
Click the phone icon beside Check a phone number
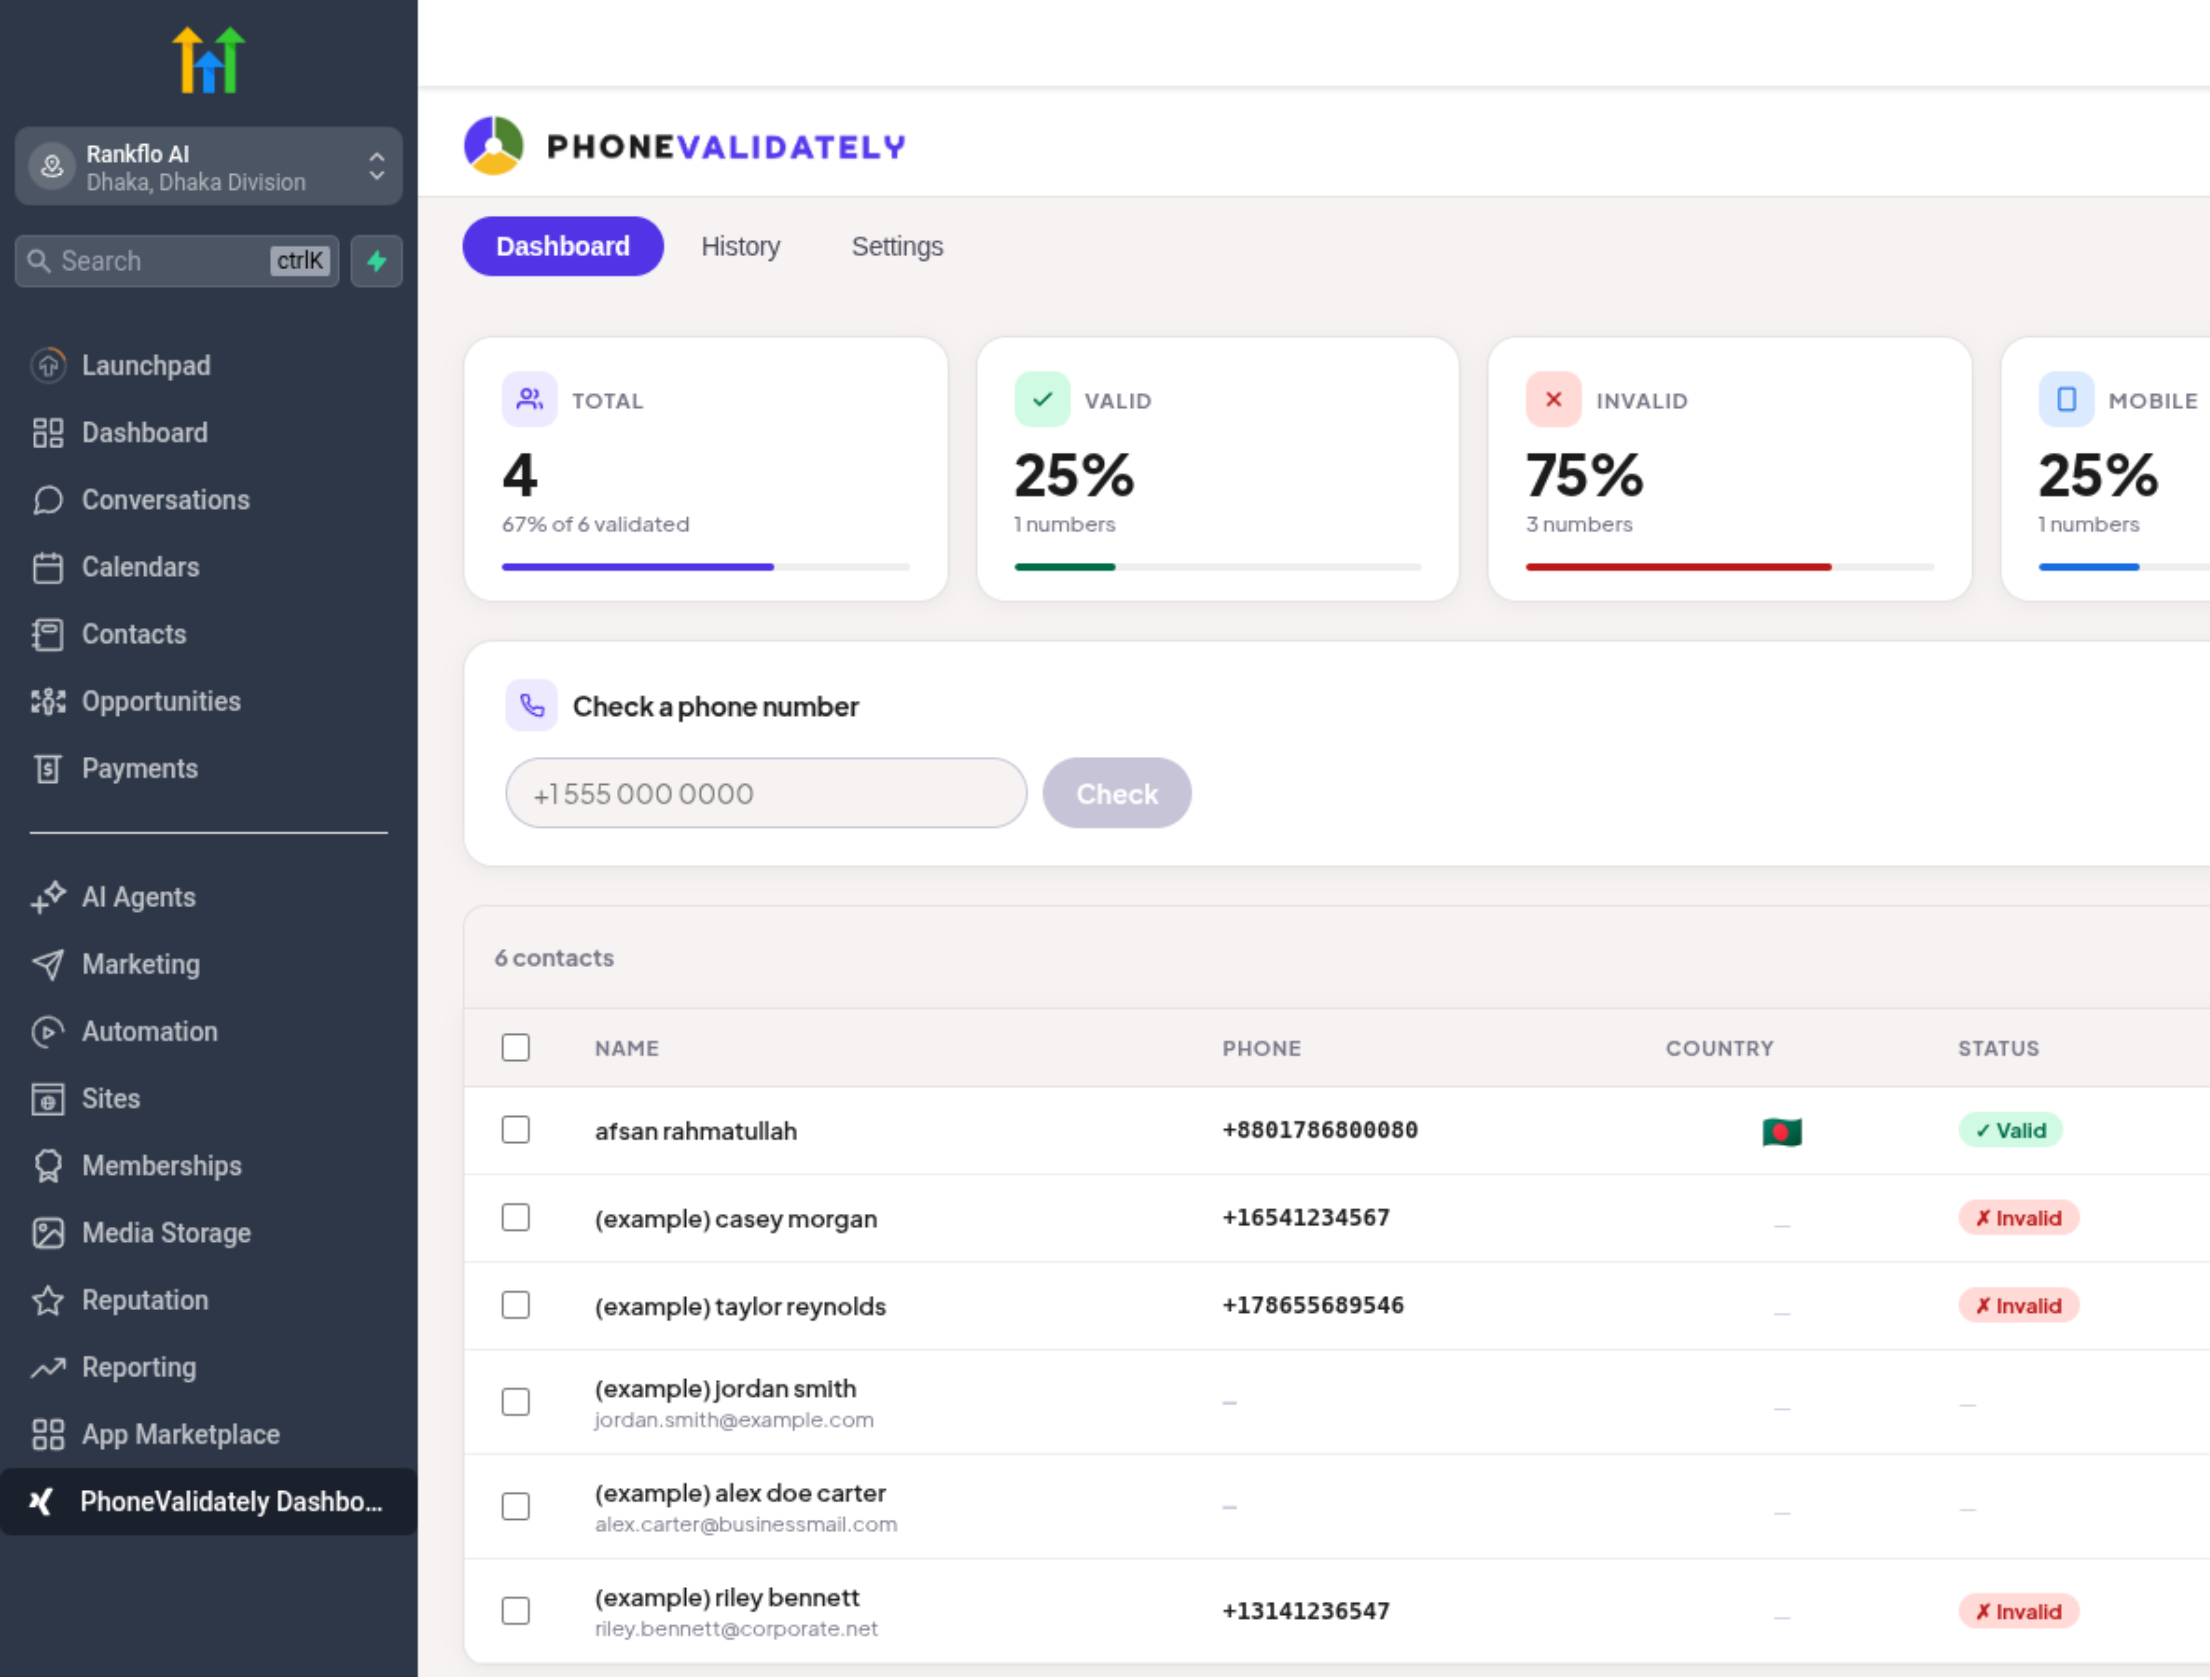coord(532,706)
